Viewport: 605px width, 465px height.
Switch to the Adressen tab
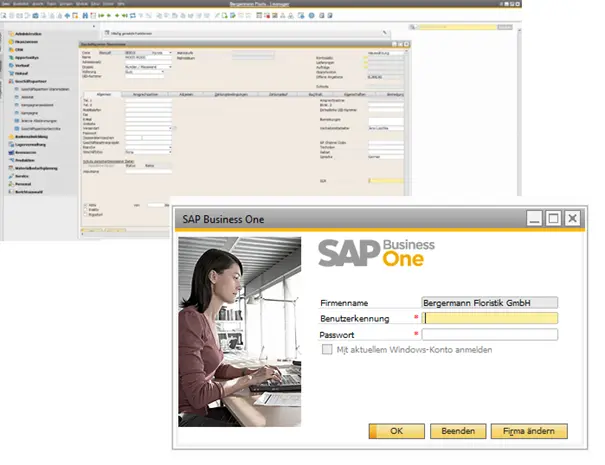coord(186,94)
